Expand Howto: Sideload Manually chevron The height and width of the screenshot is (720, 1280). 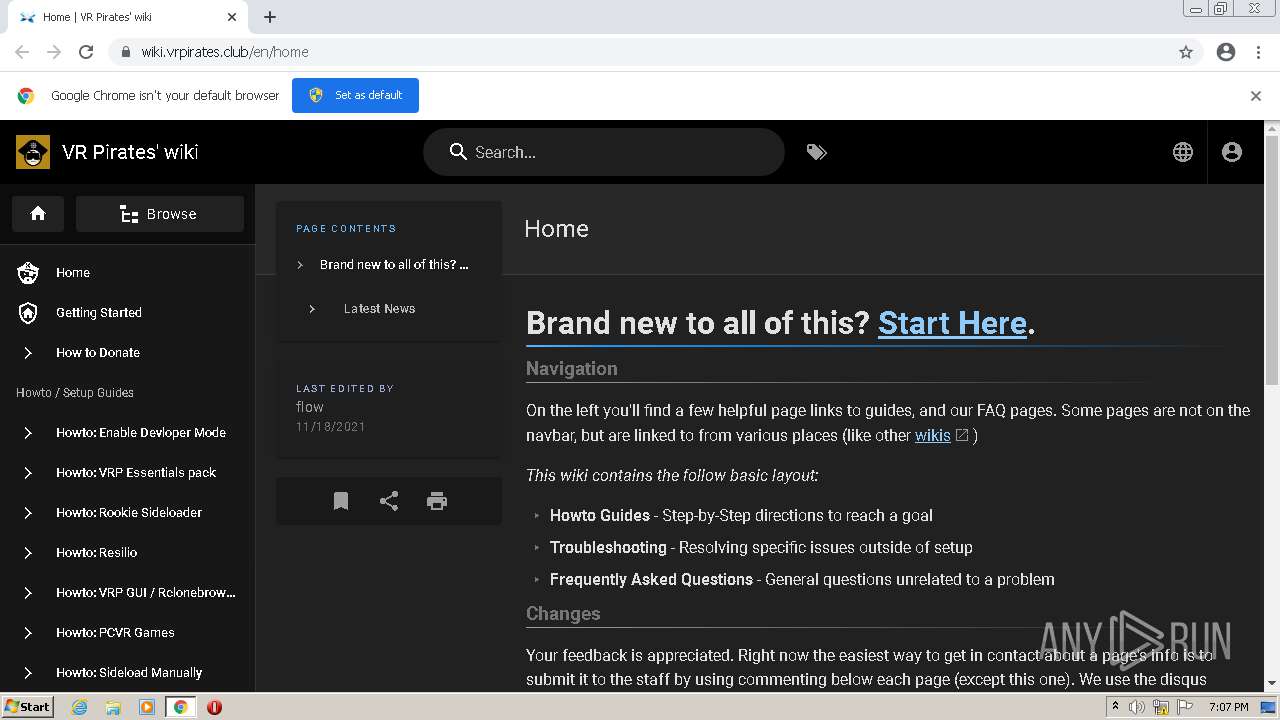[28, 672]
